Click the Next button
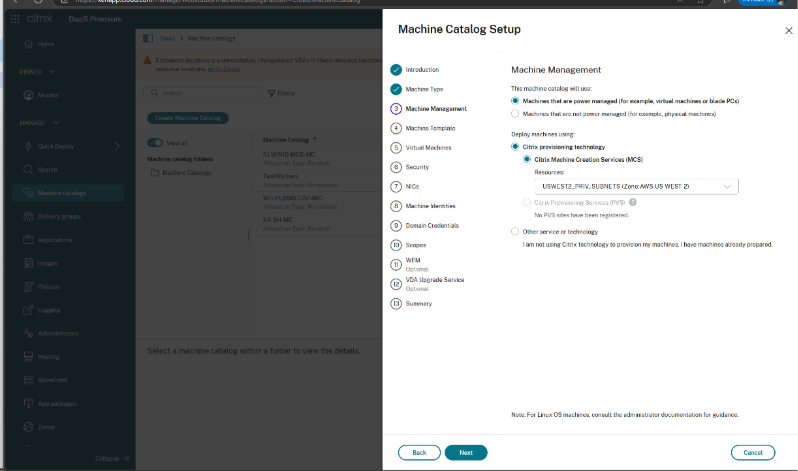 pos(466,453)
